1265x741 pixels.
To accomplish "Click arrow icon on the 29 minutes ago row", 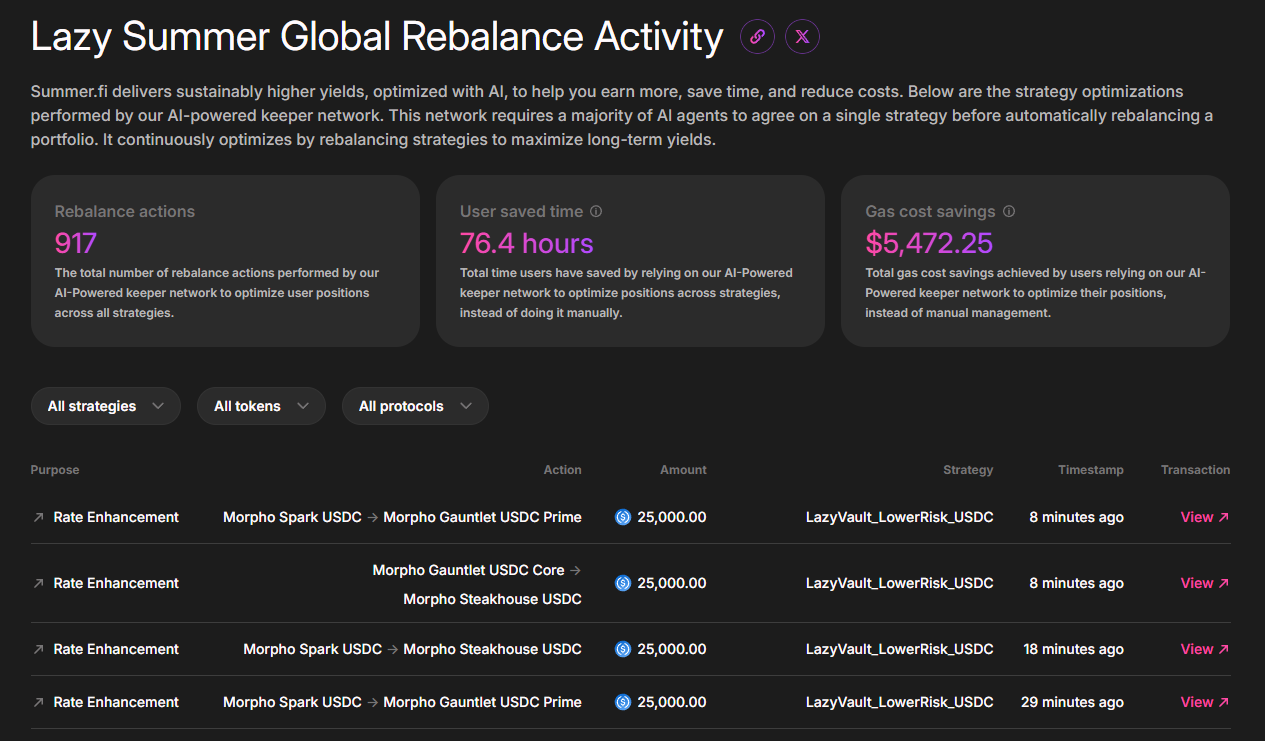I will point(38,702).
